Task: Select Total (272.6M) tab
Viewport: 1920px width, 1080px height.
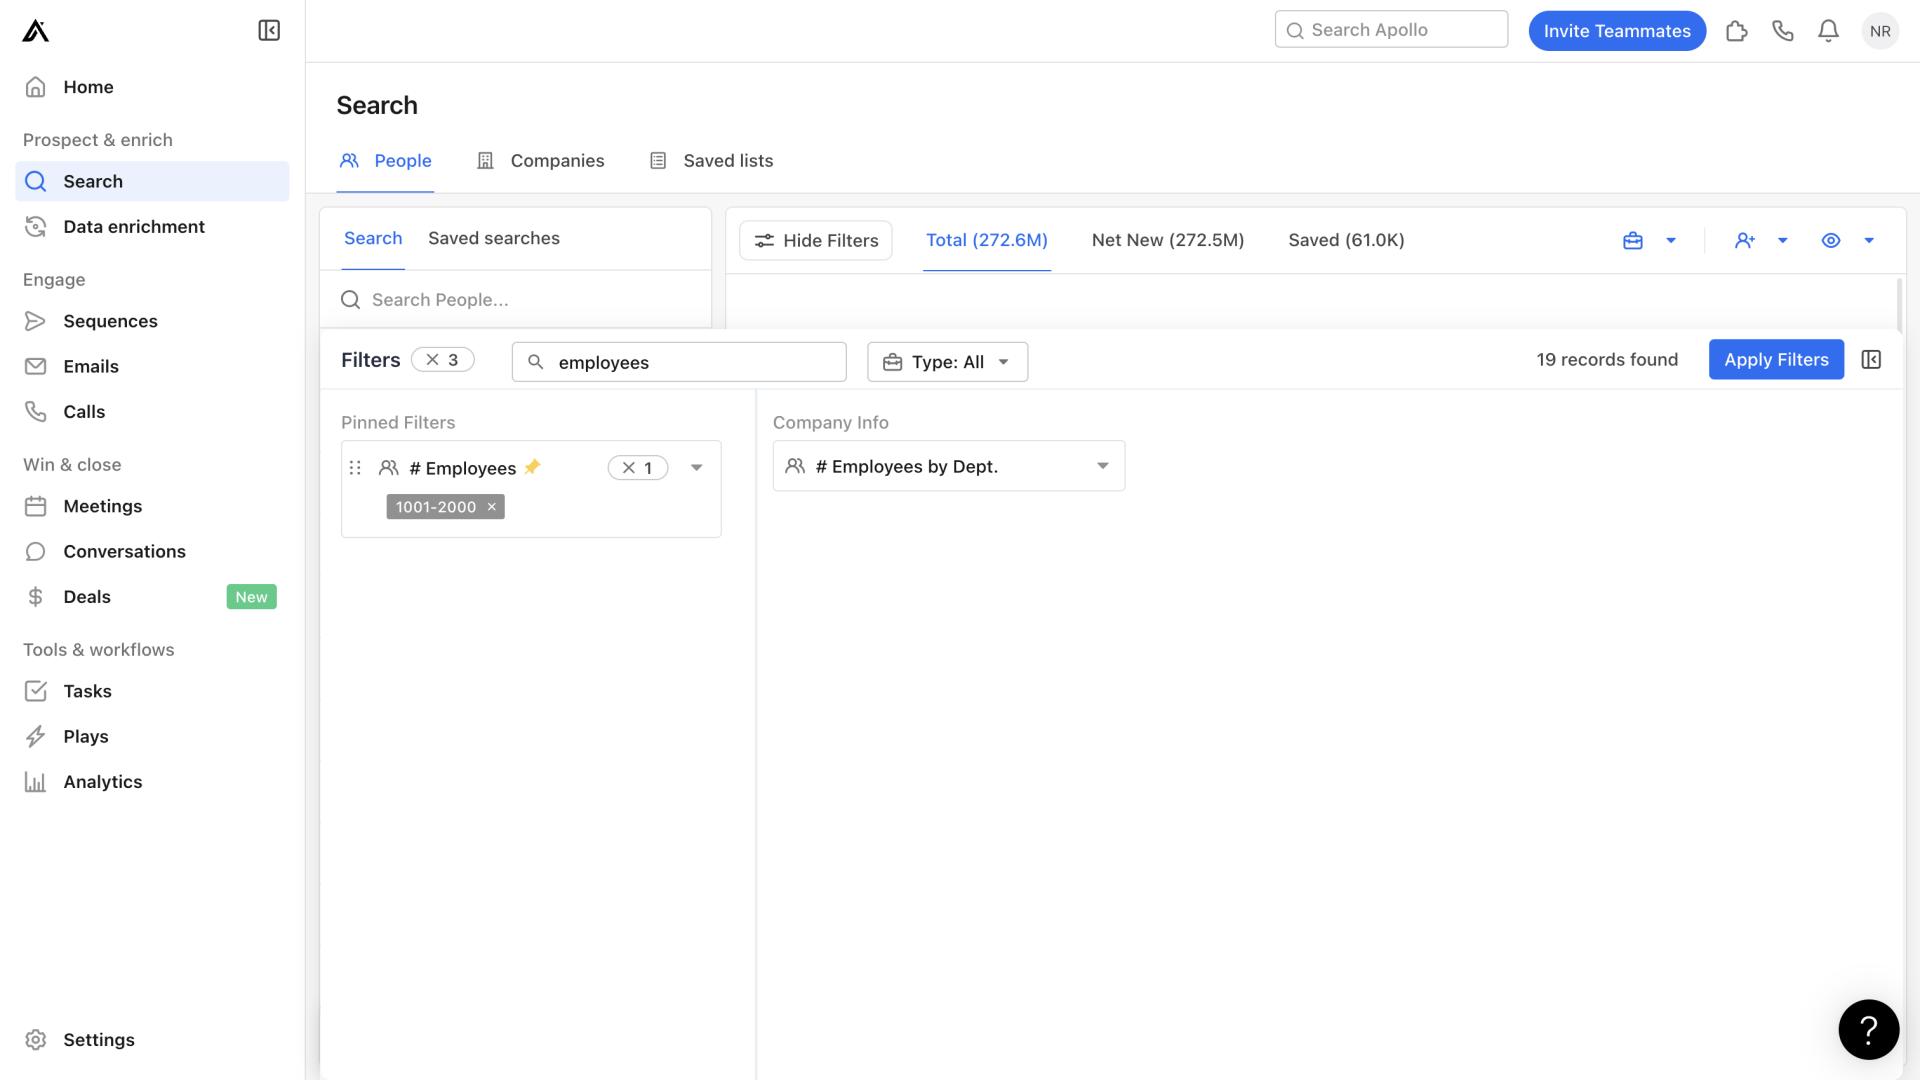Action: click(987, 240)
